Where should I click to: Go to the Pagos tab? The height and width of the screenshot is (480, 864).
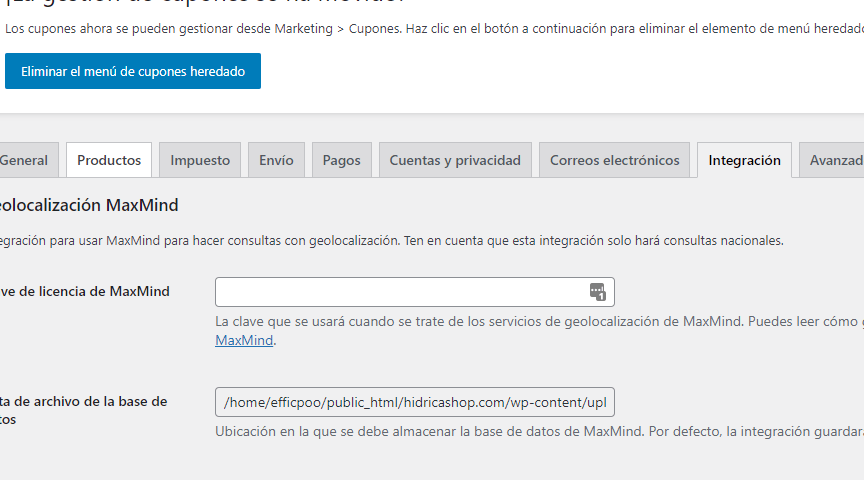[x=342, y=160]
